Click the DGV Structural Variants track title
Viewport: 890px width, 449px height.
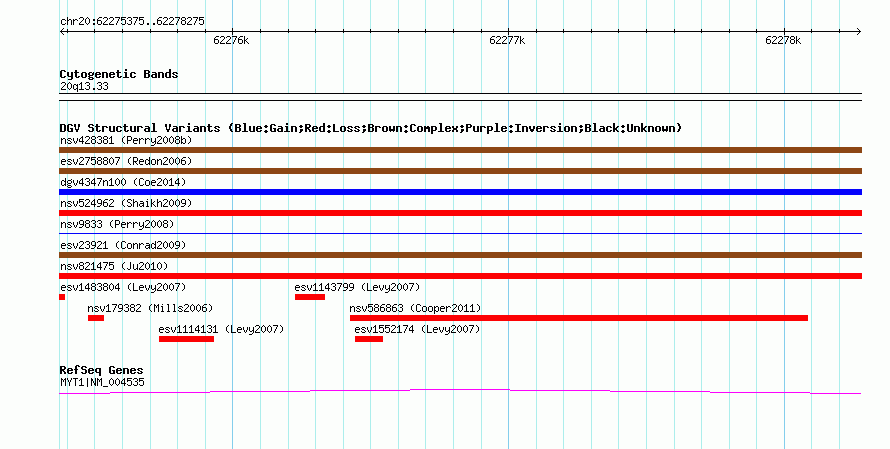pos(371,128)
